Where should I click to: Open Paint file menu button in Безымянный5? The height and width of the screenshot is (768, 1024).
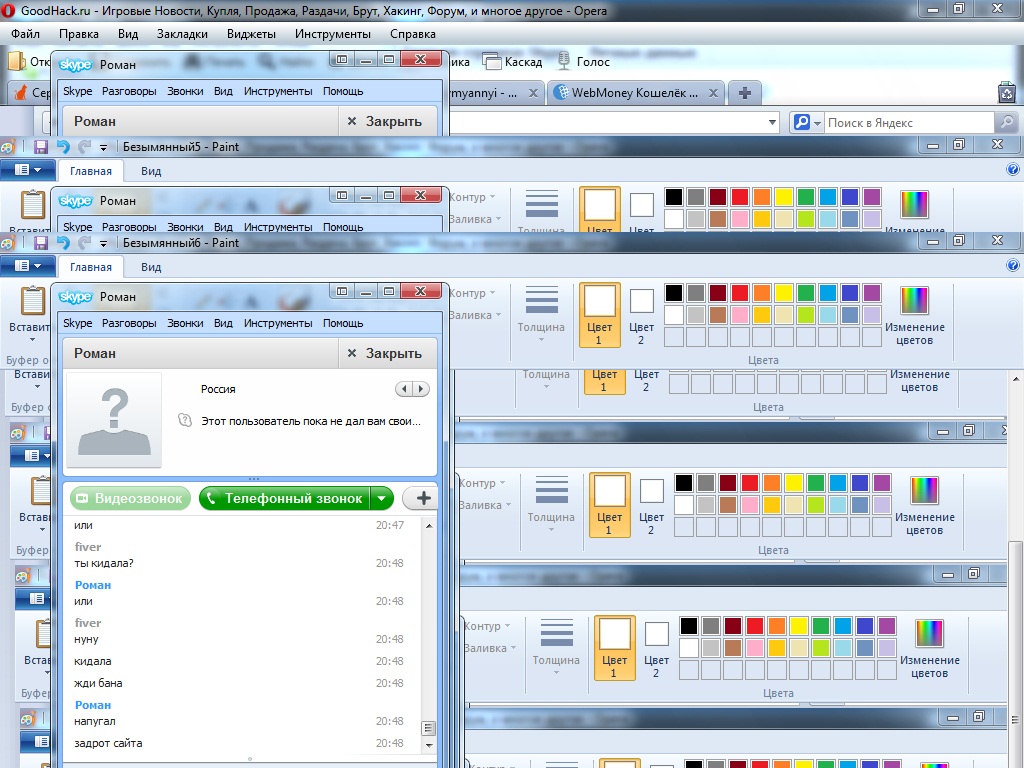tap(26, 170)
